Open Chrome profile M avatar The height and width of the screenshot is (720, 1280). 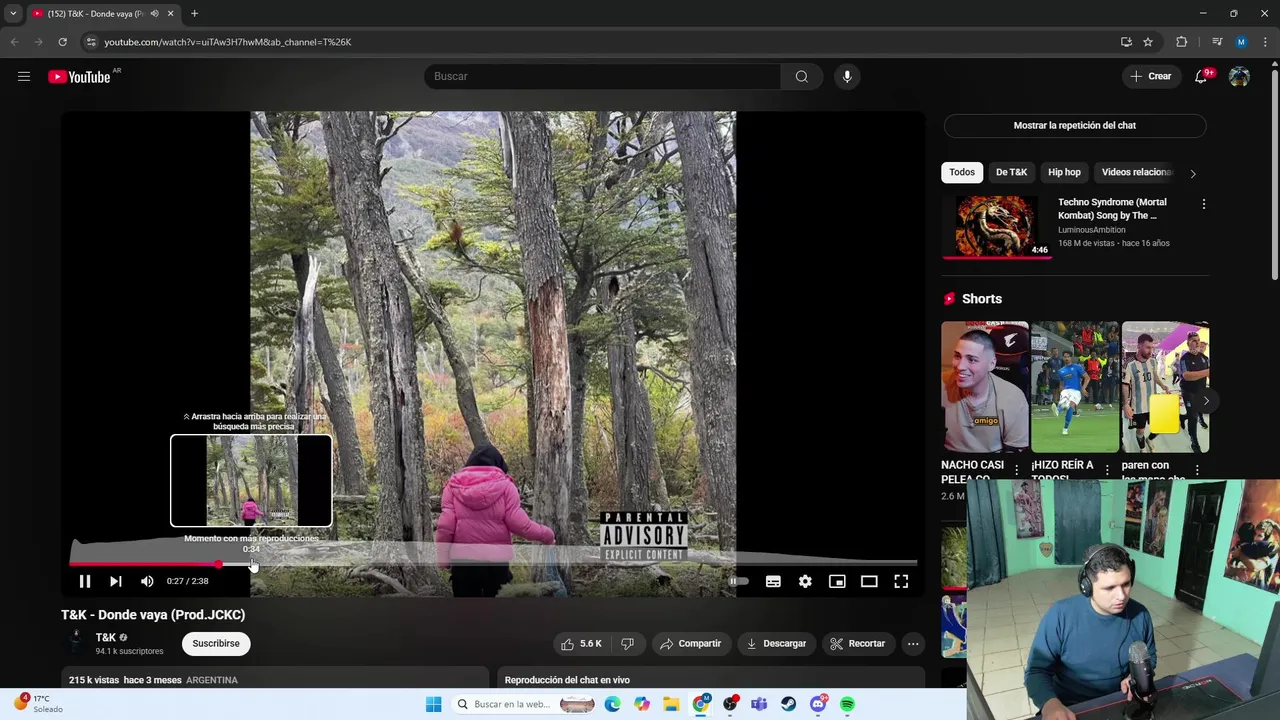coord(1241,42)
